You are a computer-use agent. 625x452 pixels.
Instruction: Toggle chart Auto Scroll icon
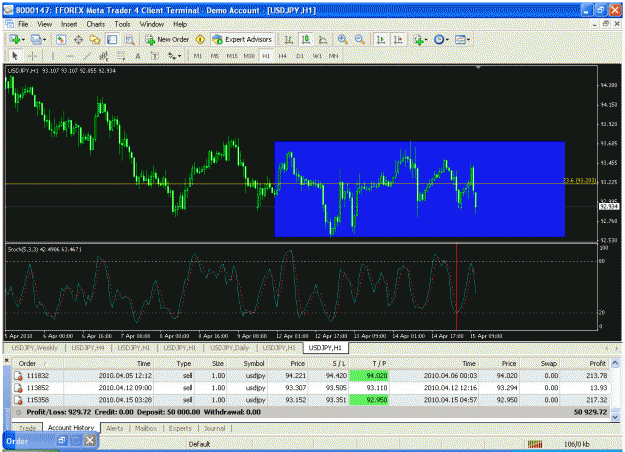[381, 39]
